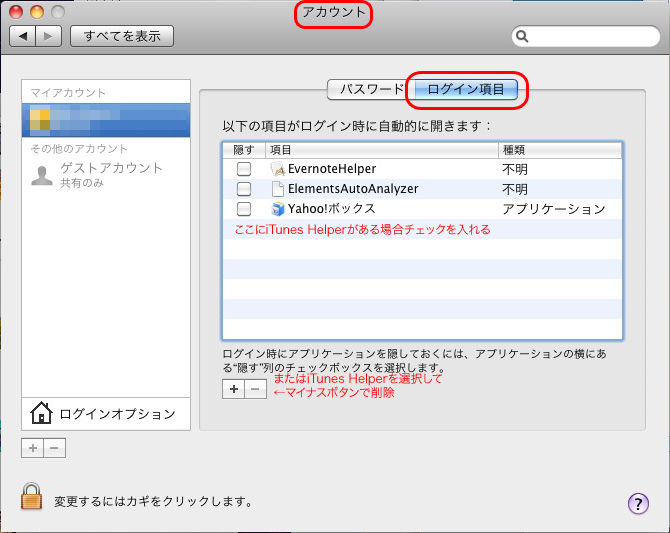Select the EvernoteHelper login item
The width and height of the screenshot is (670, 533).
coord(422,169)
